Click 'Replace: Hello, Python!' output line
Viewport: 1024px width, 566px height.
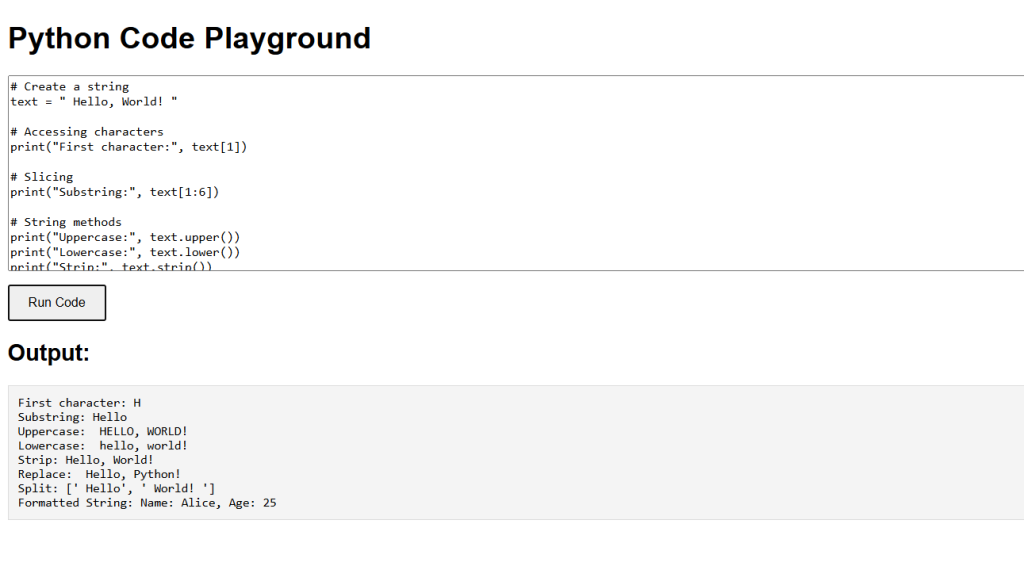[99, 474]
